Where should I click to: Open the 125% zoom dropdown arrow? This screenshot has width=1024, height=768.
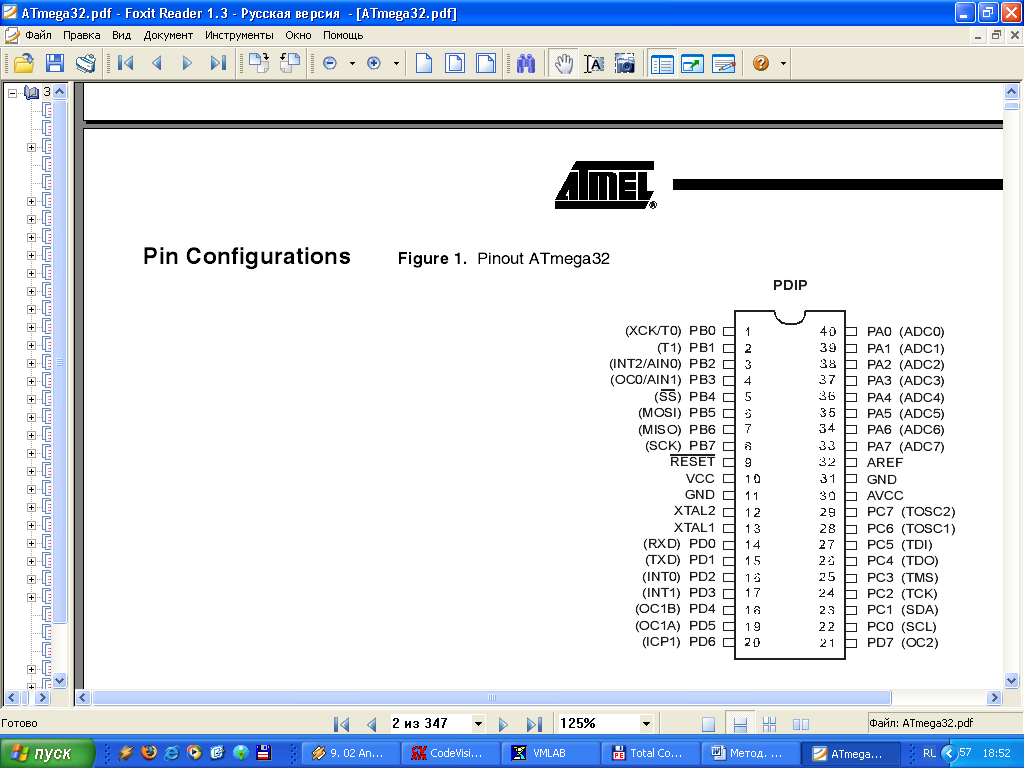(646, 724)
